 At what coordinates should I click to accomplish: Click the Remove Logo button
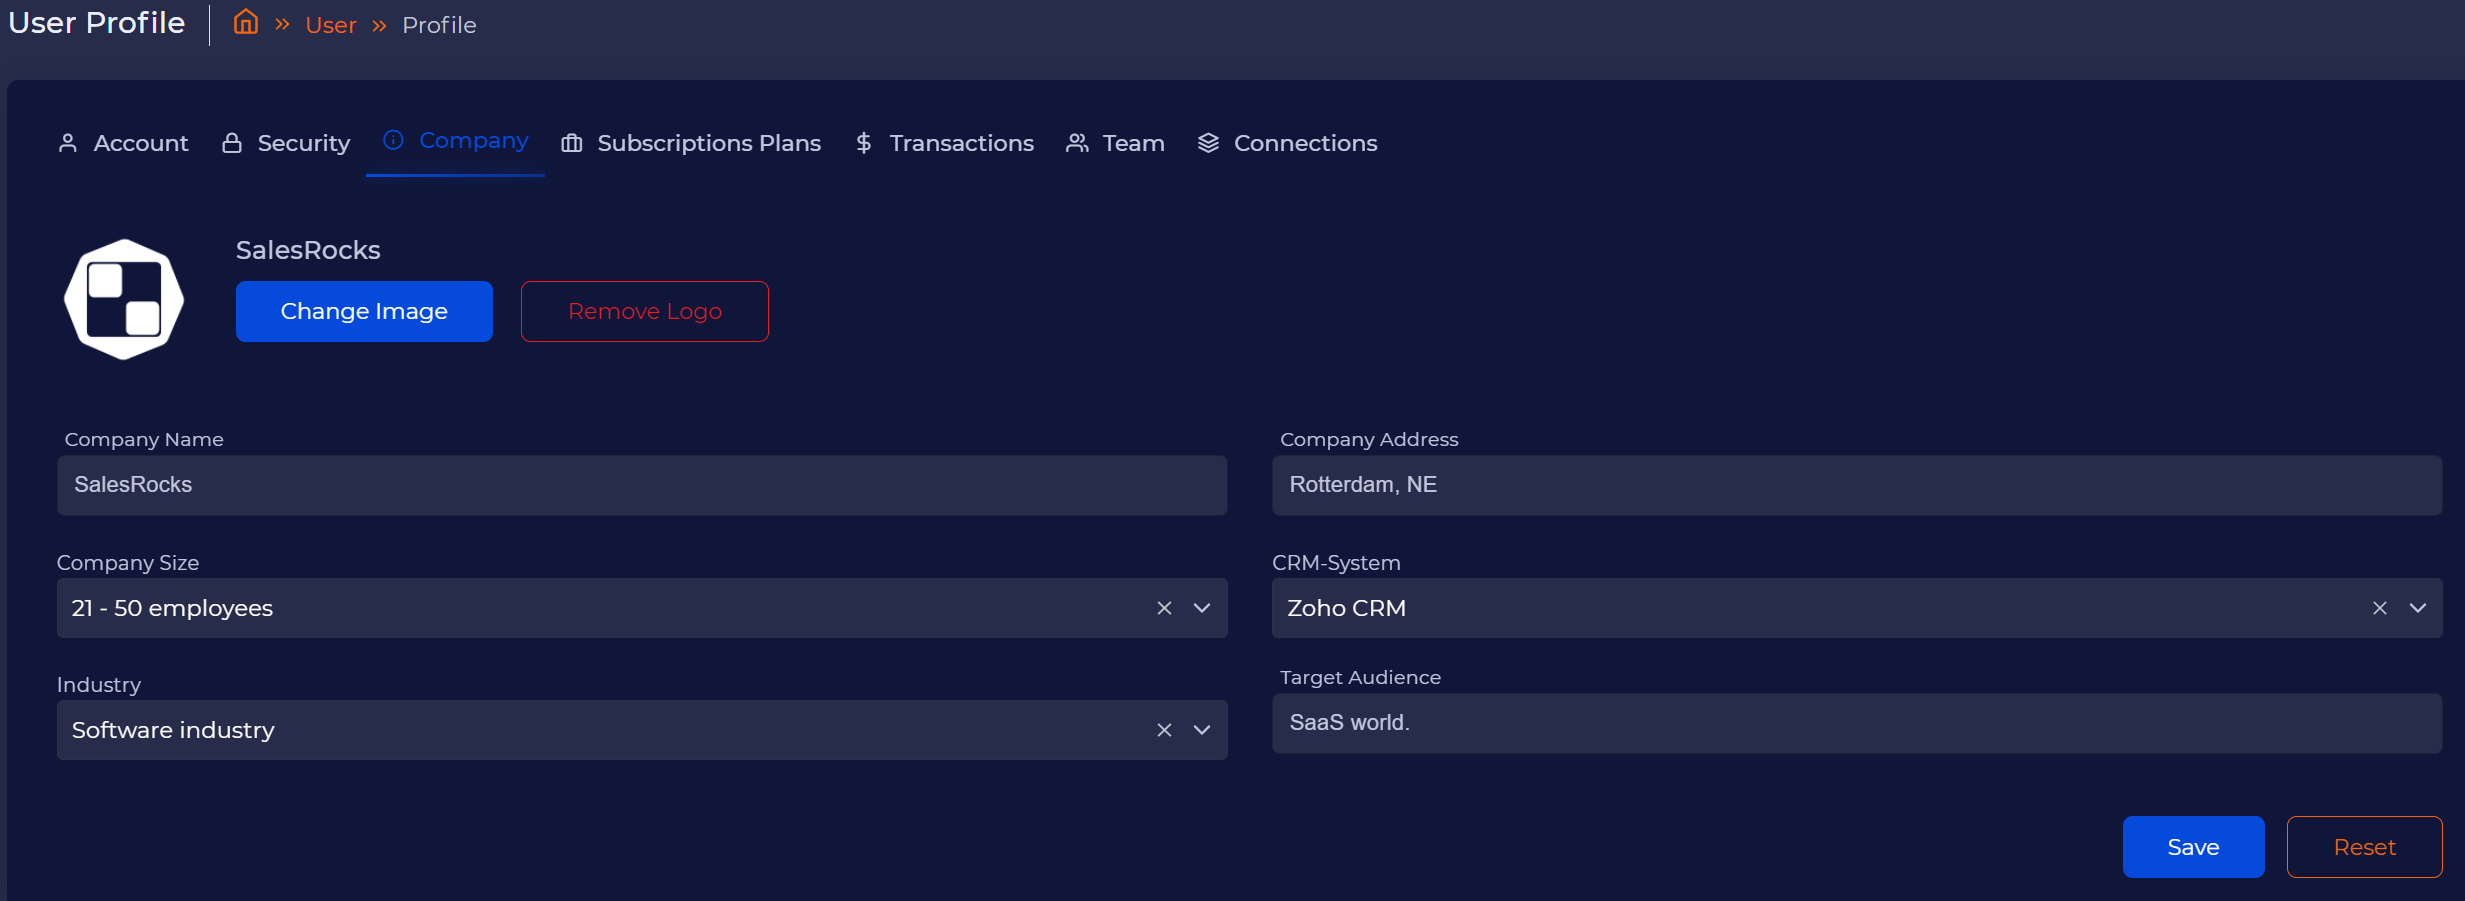pos(645,311)
